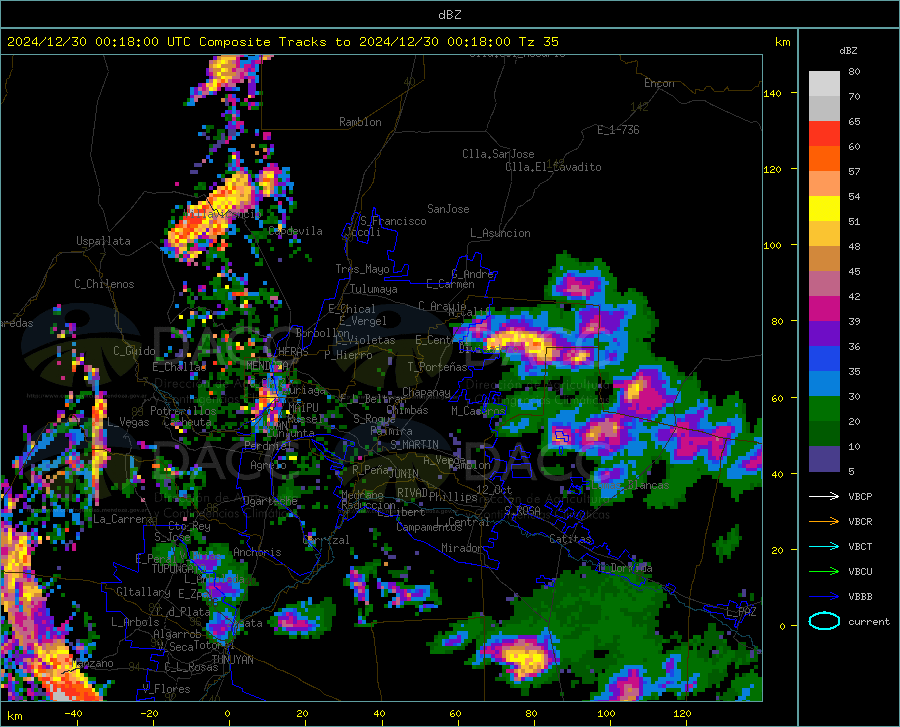Click the composite tracks timestamp header
Viewport: 900px width, 727px height.
pos(282,42)
